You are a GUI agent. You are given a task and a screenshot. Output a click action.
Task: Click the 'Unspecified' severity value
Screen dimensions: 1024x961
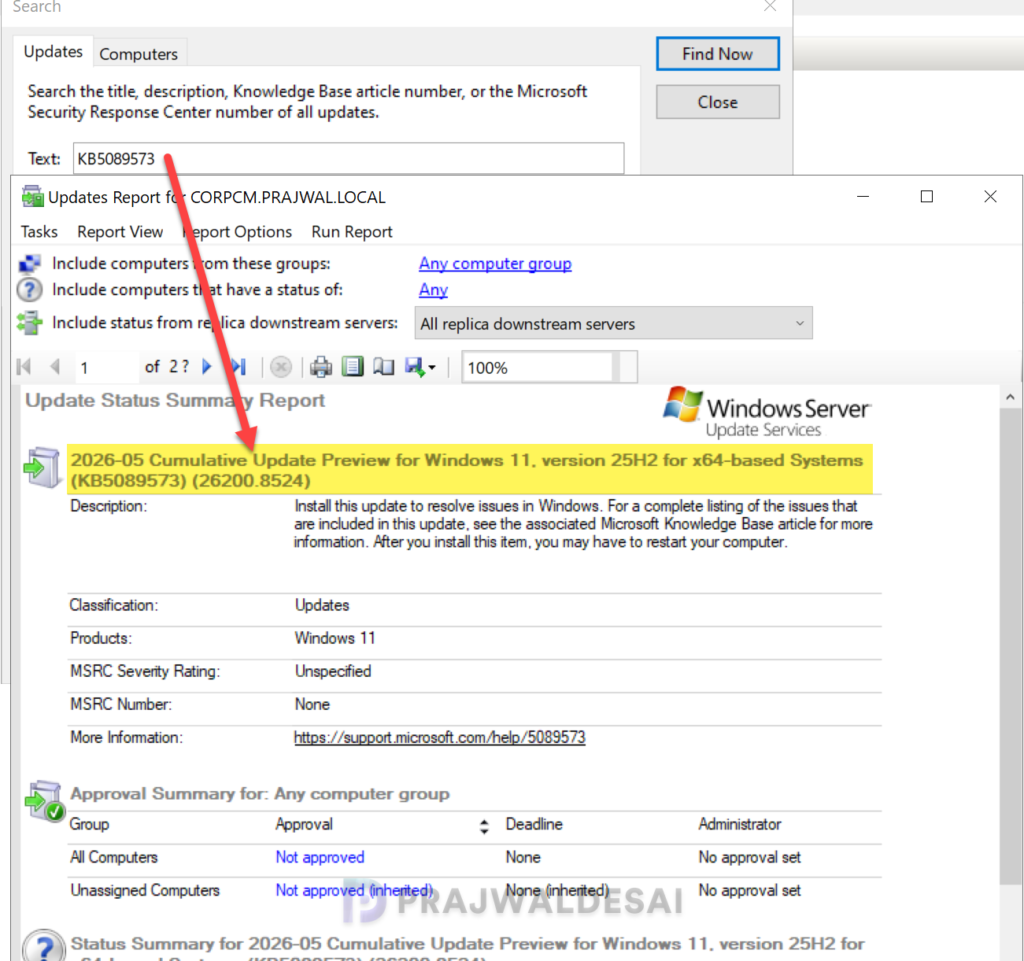click(332, 671)
